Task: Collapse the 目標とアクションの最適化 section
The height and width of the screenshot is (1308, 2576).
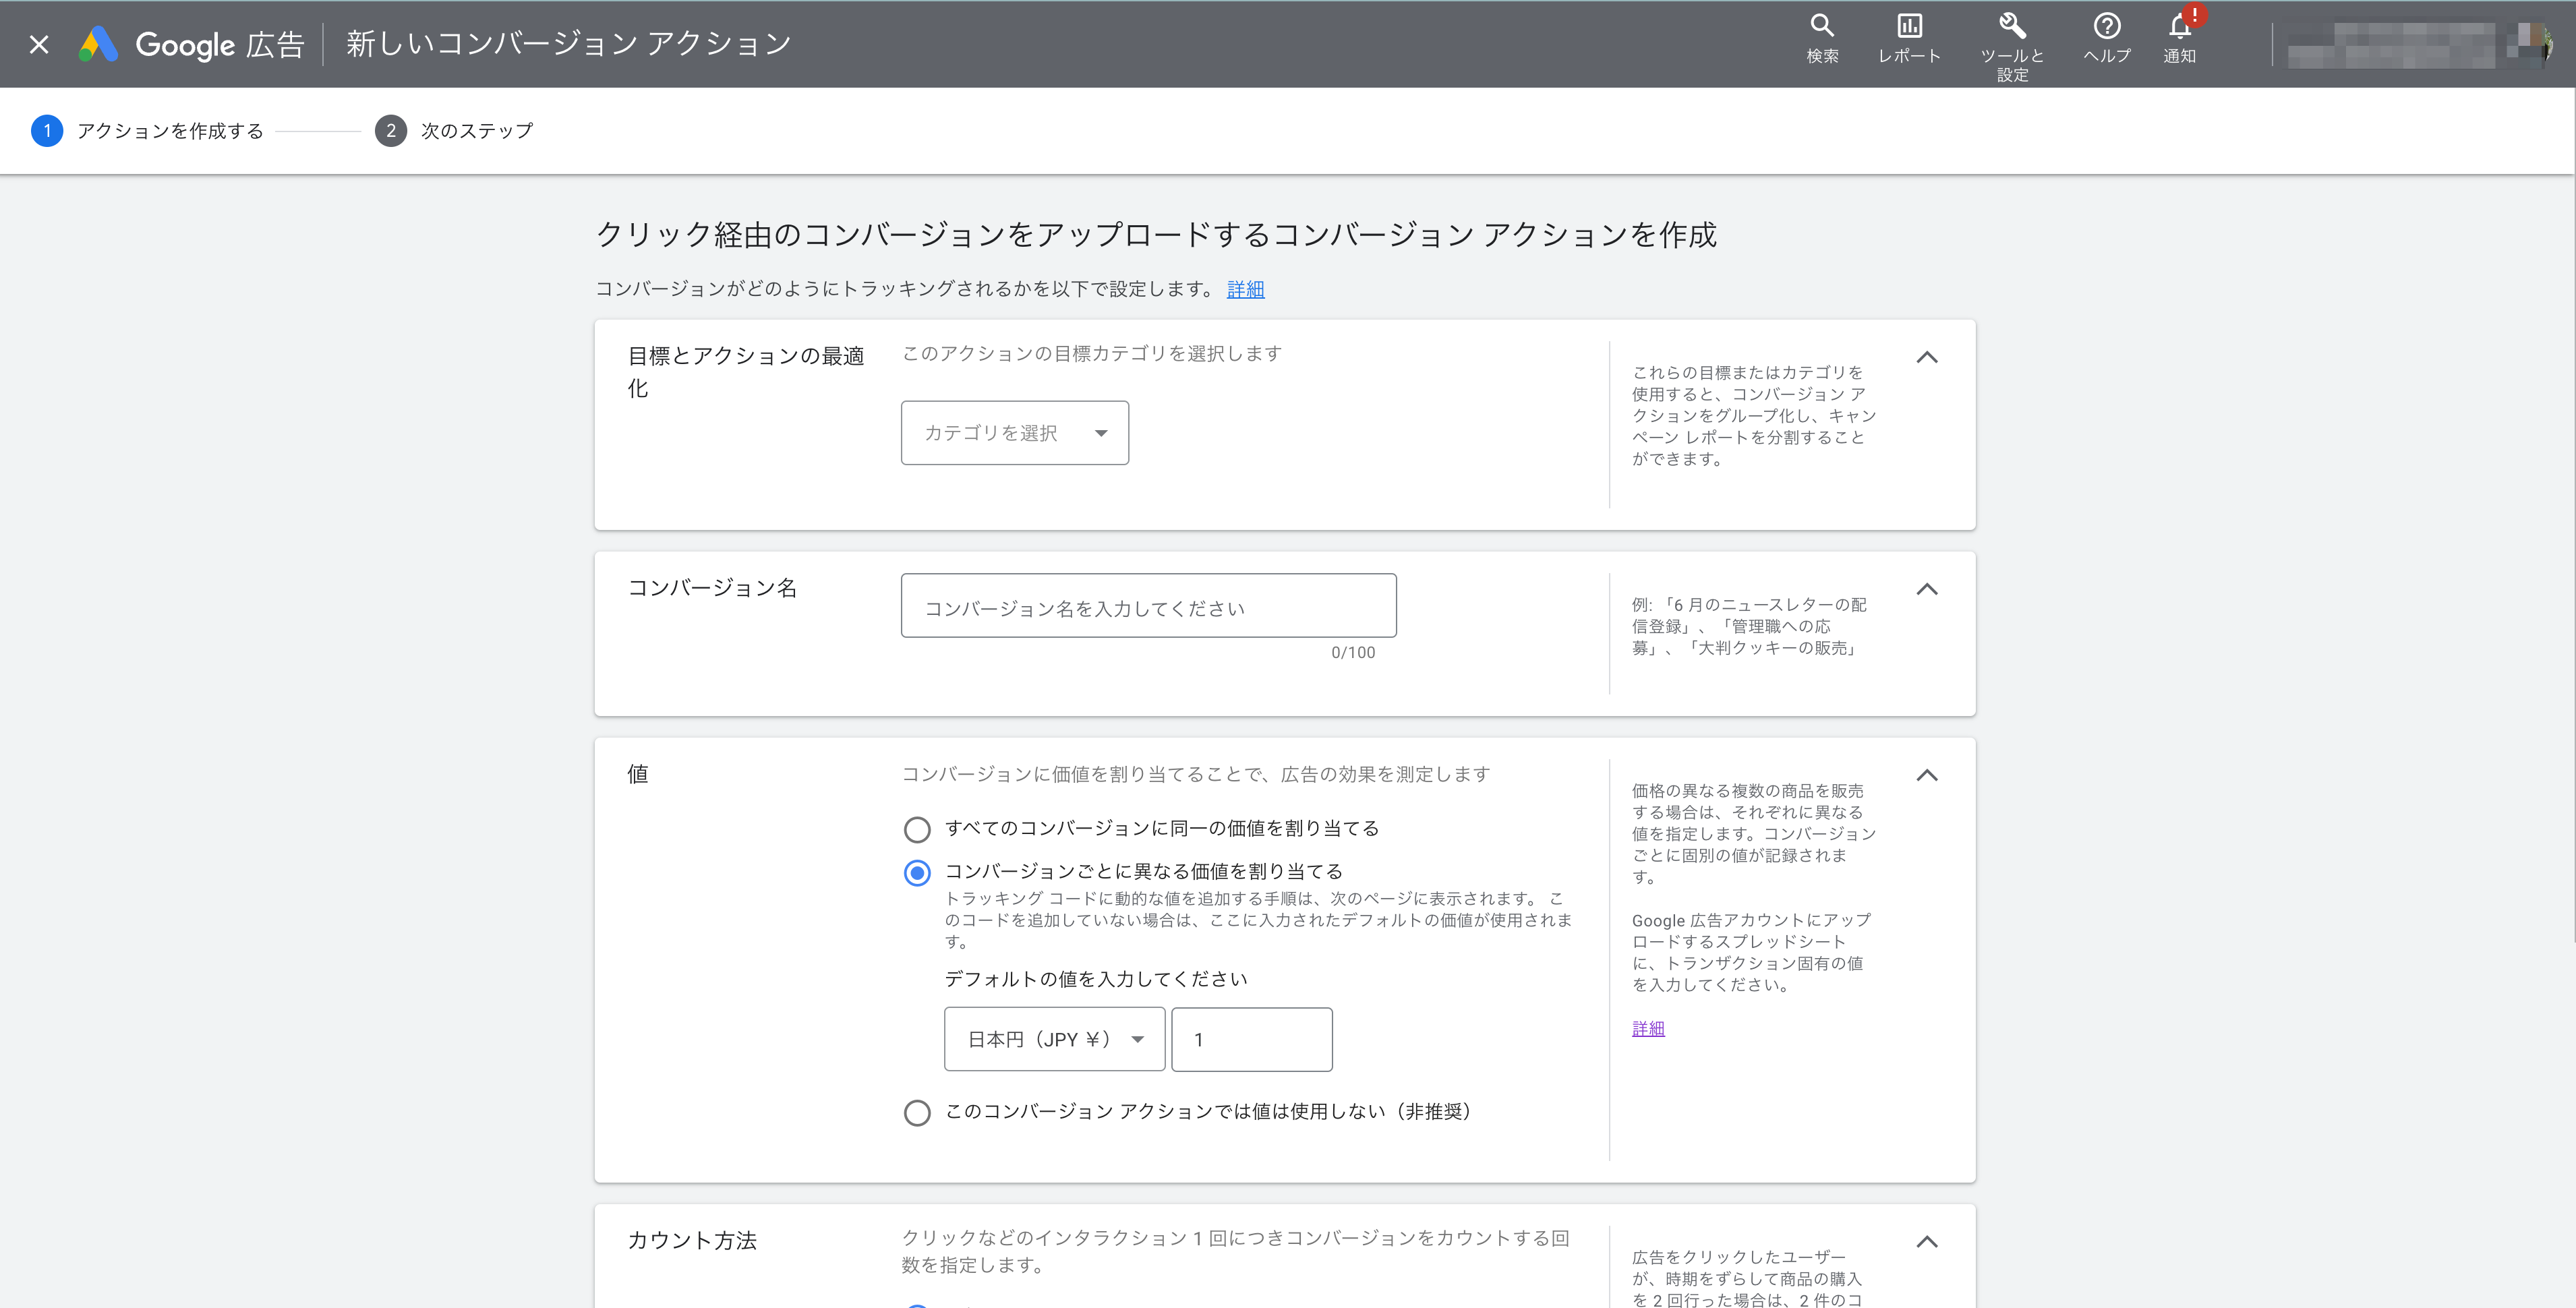Action: tap(1926, 357)
